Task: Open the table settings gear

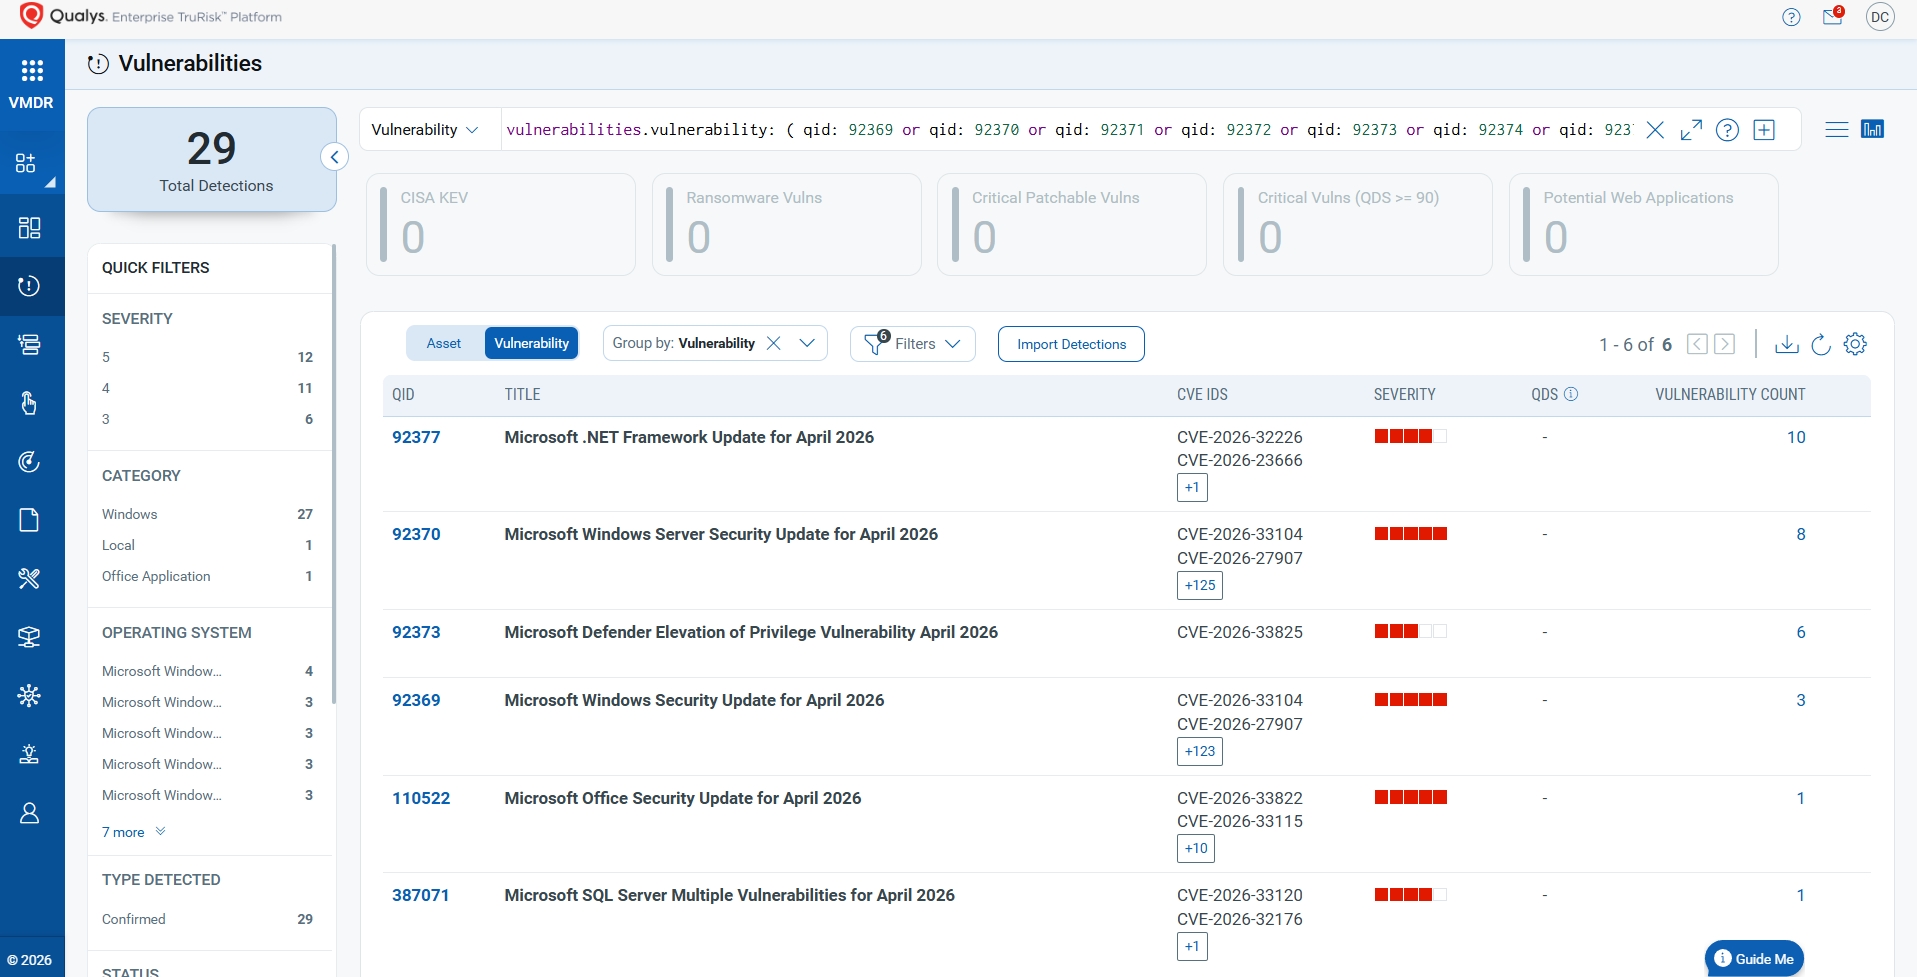Action: [x=1855, y=344]
